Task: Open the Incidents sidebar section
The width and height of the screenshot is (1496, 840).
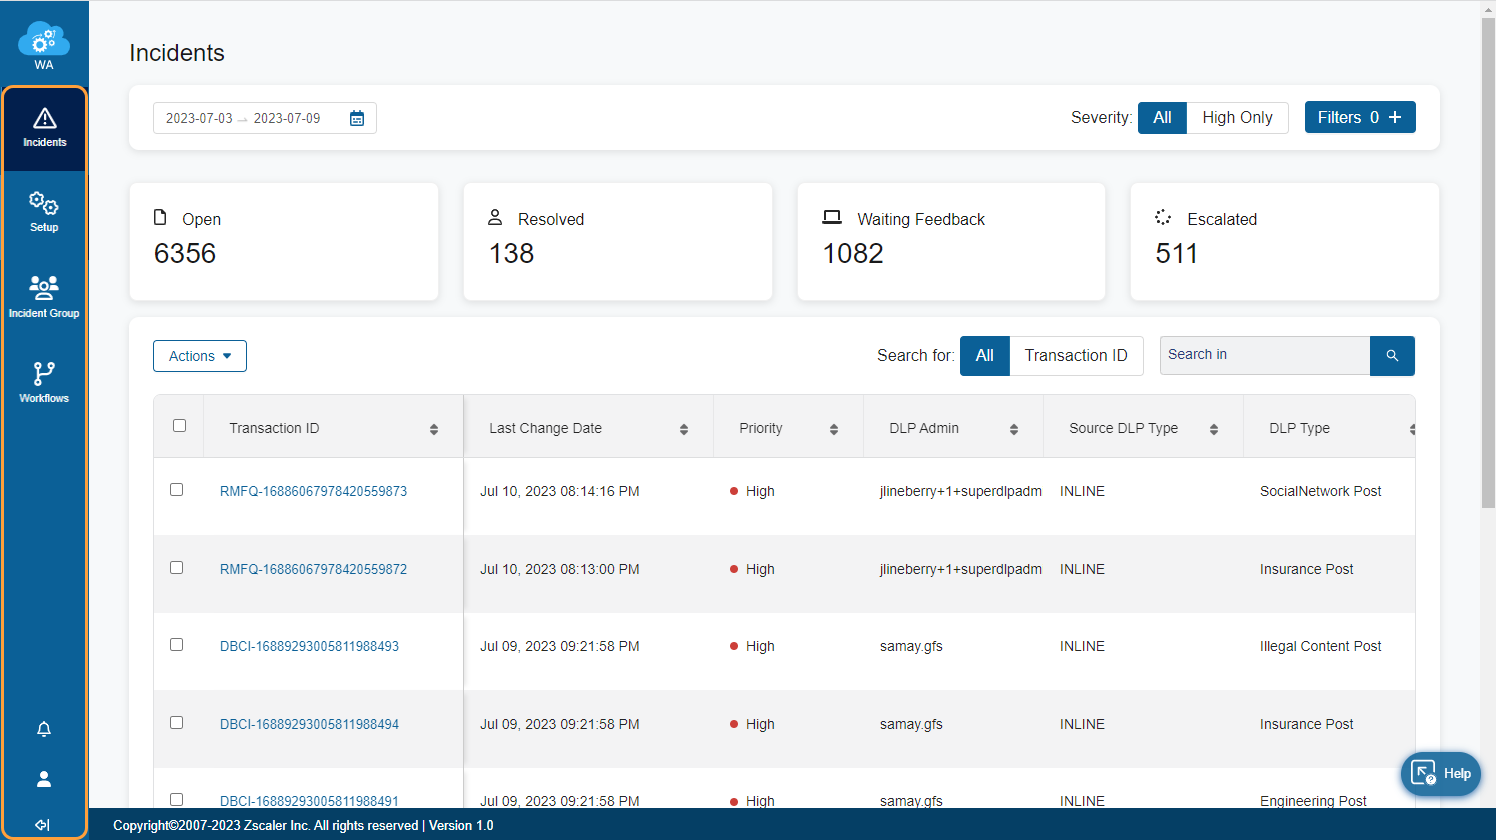Action: pyautogui.click(x=44, y=128)
